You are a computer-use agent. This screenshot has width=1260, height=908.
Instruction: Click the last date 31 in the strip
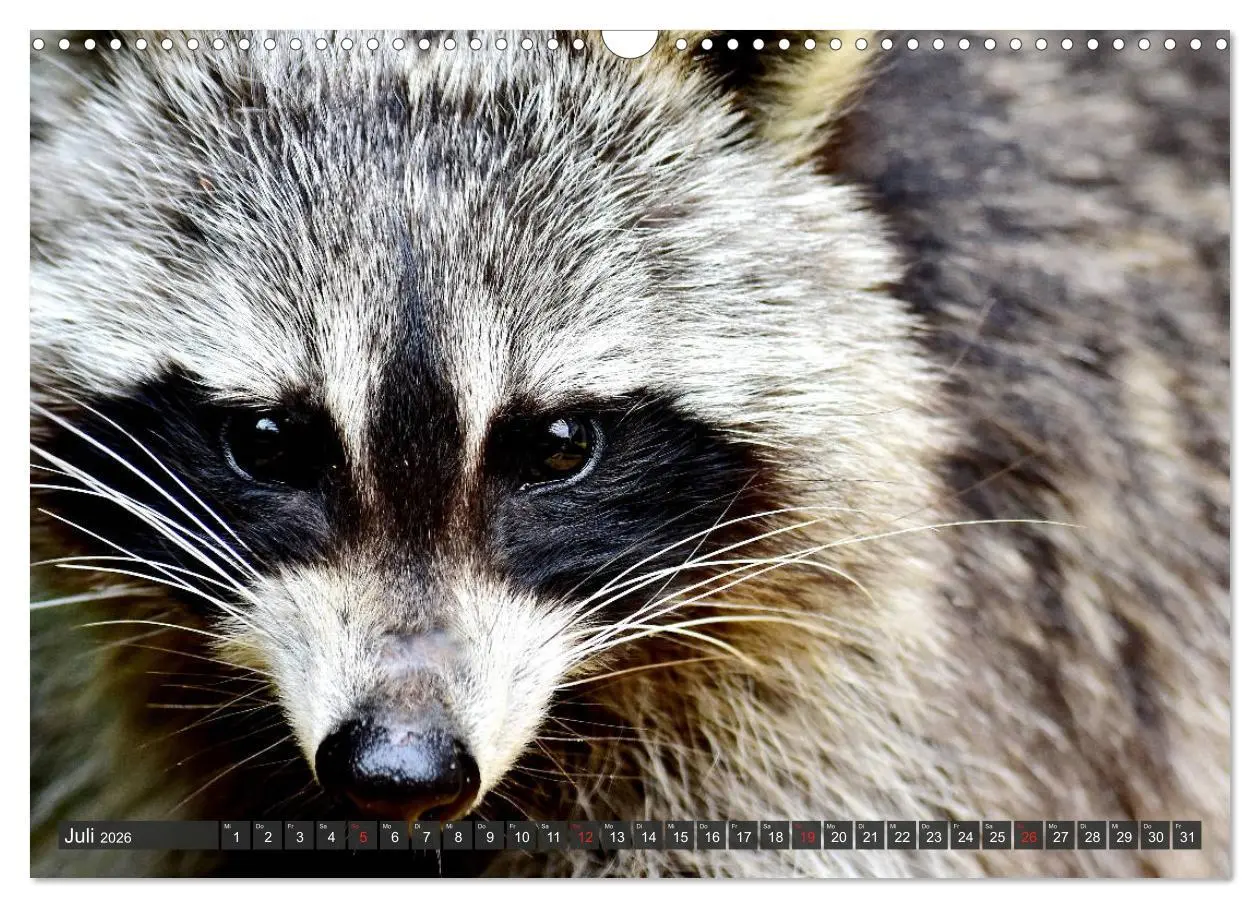(1185, 838)
